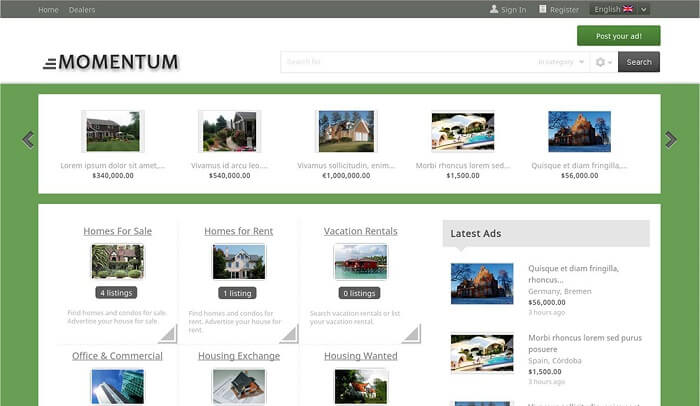
Task: Click the 0 listings badge
Action: coord(359,293)
